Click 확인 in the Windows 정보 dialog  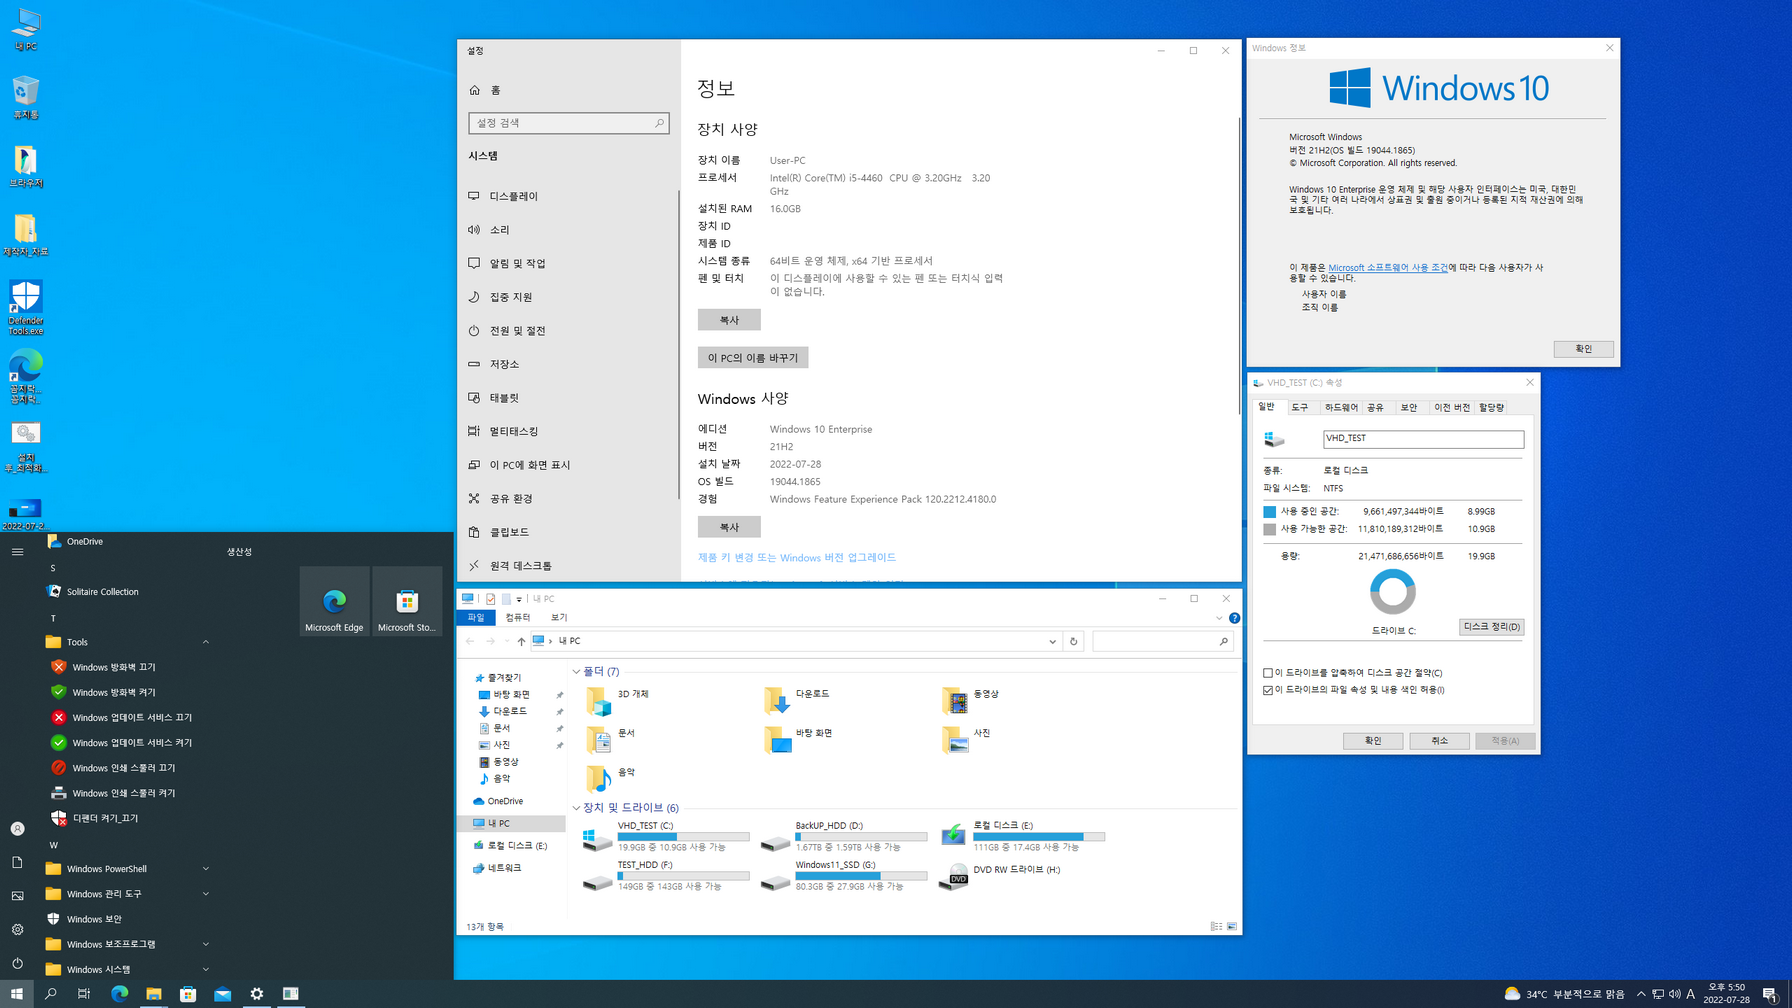point(1583,349)
